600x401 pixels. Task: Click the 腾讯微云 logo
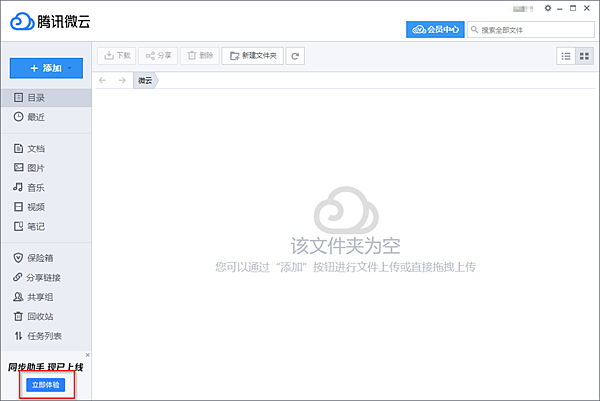pos(50,21)
